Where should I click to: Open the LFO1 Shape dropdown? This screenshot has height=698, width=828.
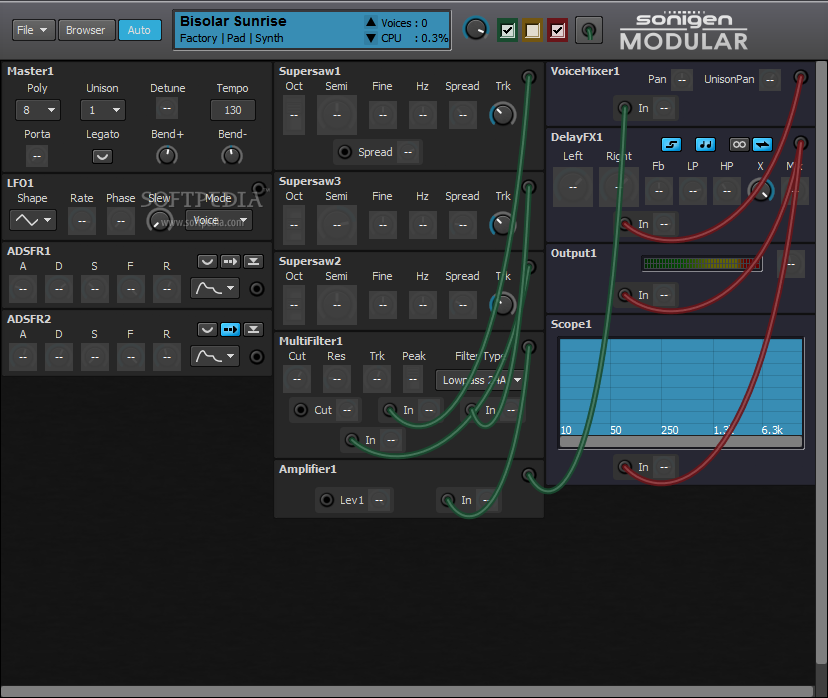coord(33,220)
